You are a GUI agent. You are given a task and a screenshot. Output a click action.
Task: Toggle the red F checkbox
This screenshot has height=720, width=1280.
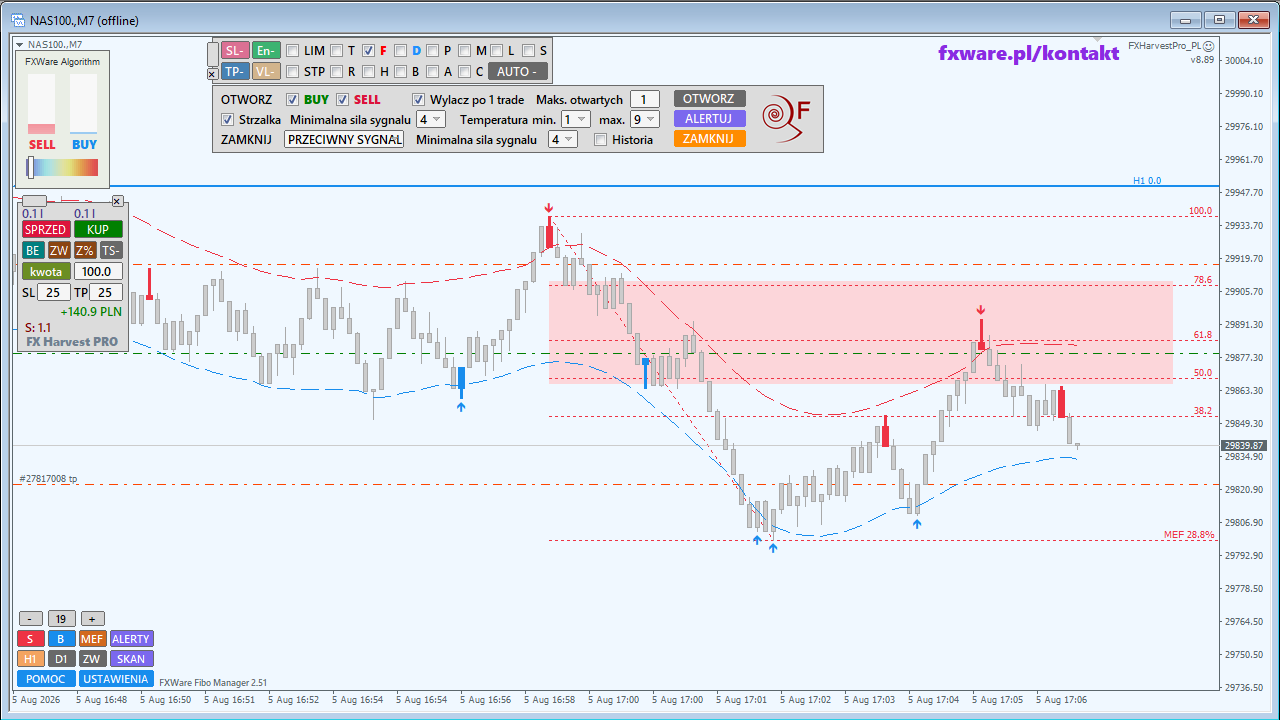[368, 50]
